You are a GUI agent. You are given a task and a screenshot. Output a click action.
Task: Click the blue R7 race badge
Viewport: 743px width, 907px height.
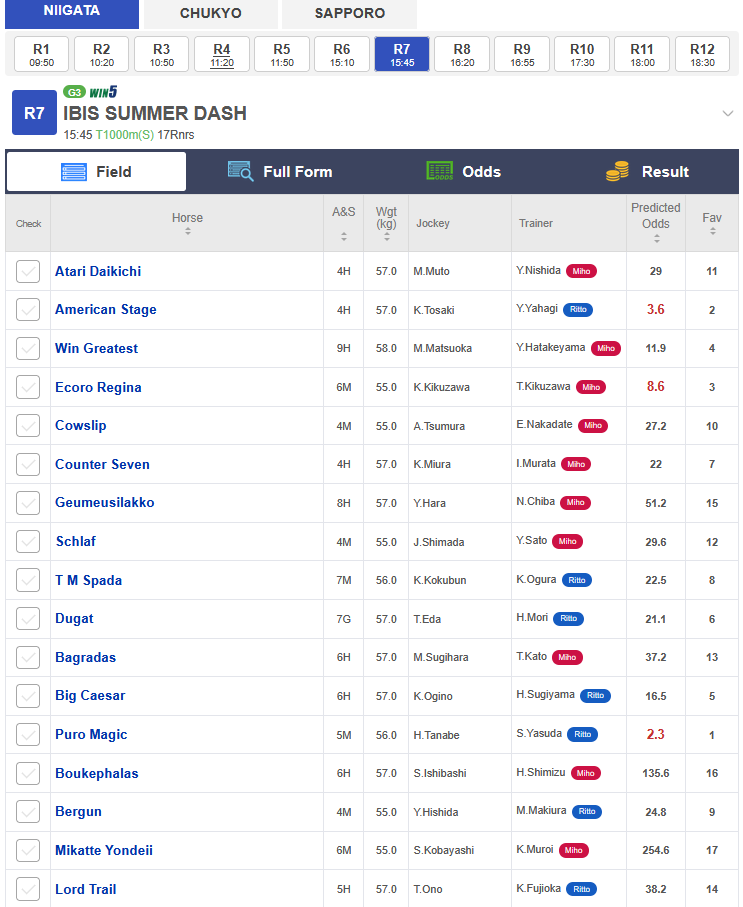pos(34,113)
